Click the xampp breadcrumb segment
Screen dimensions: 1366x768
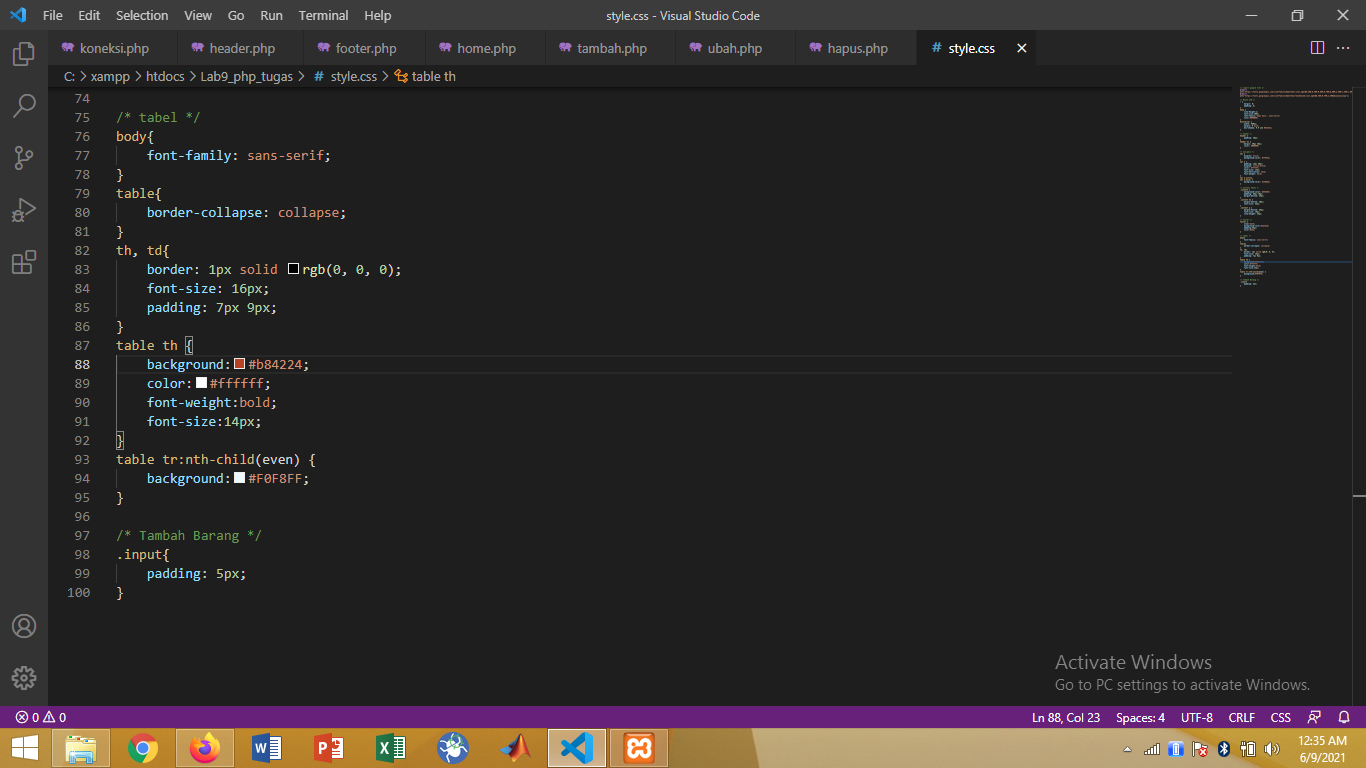coord(110,76)
